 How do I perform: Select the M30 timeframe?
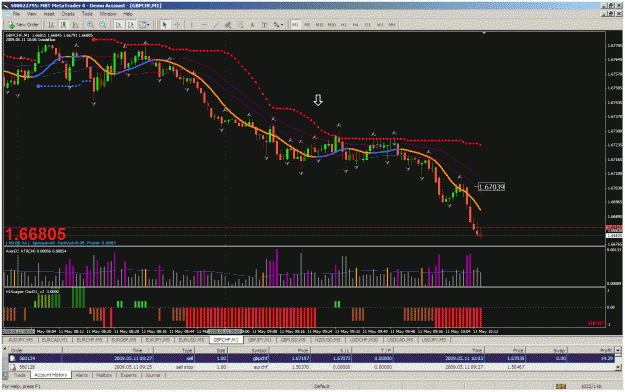point(332,25)
